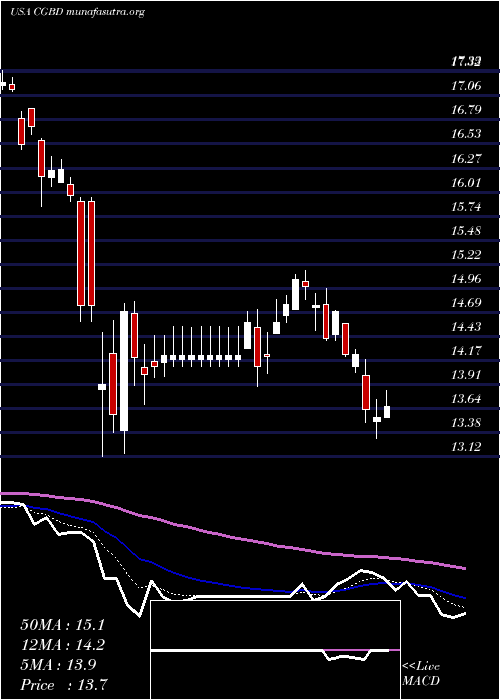Screen dimensions: 500x700
Task: Click the 13.91 price axis label
Action: click(466, 375)
